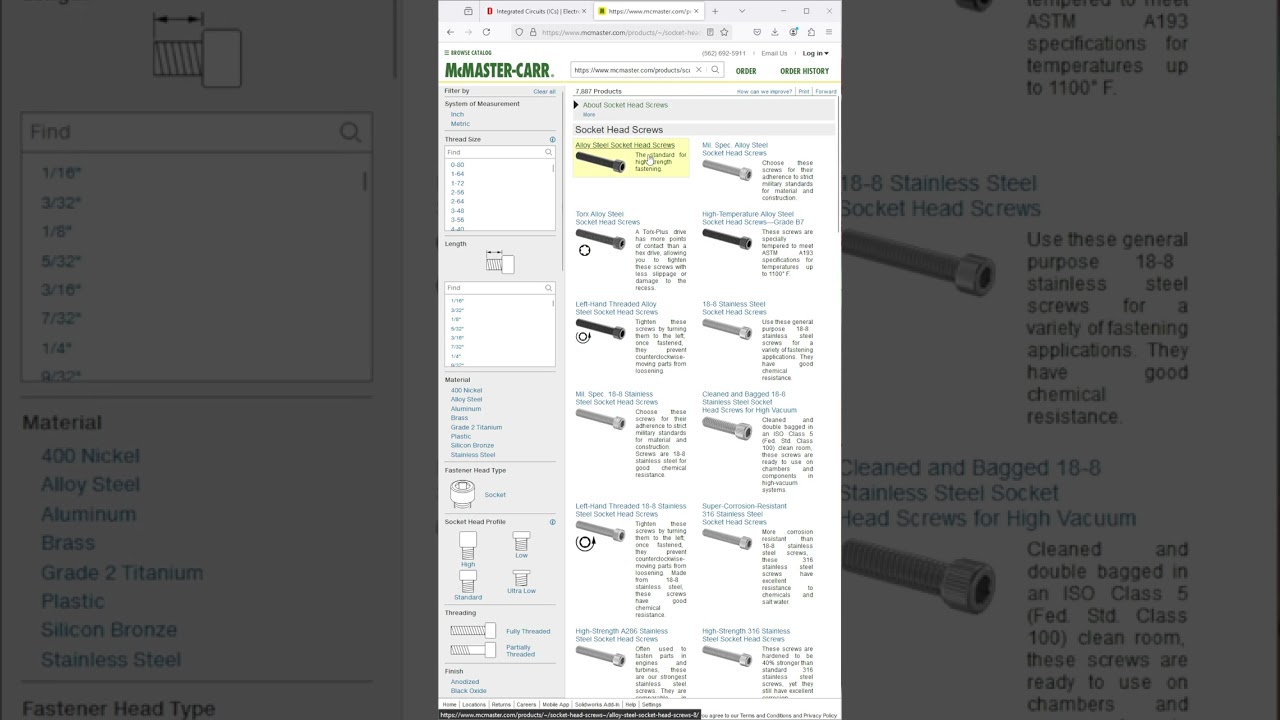Select Partially Threaded screw icon
The width and height of the screenshot is (1280, 720).
point(473,650)
